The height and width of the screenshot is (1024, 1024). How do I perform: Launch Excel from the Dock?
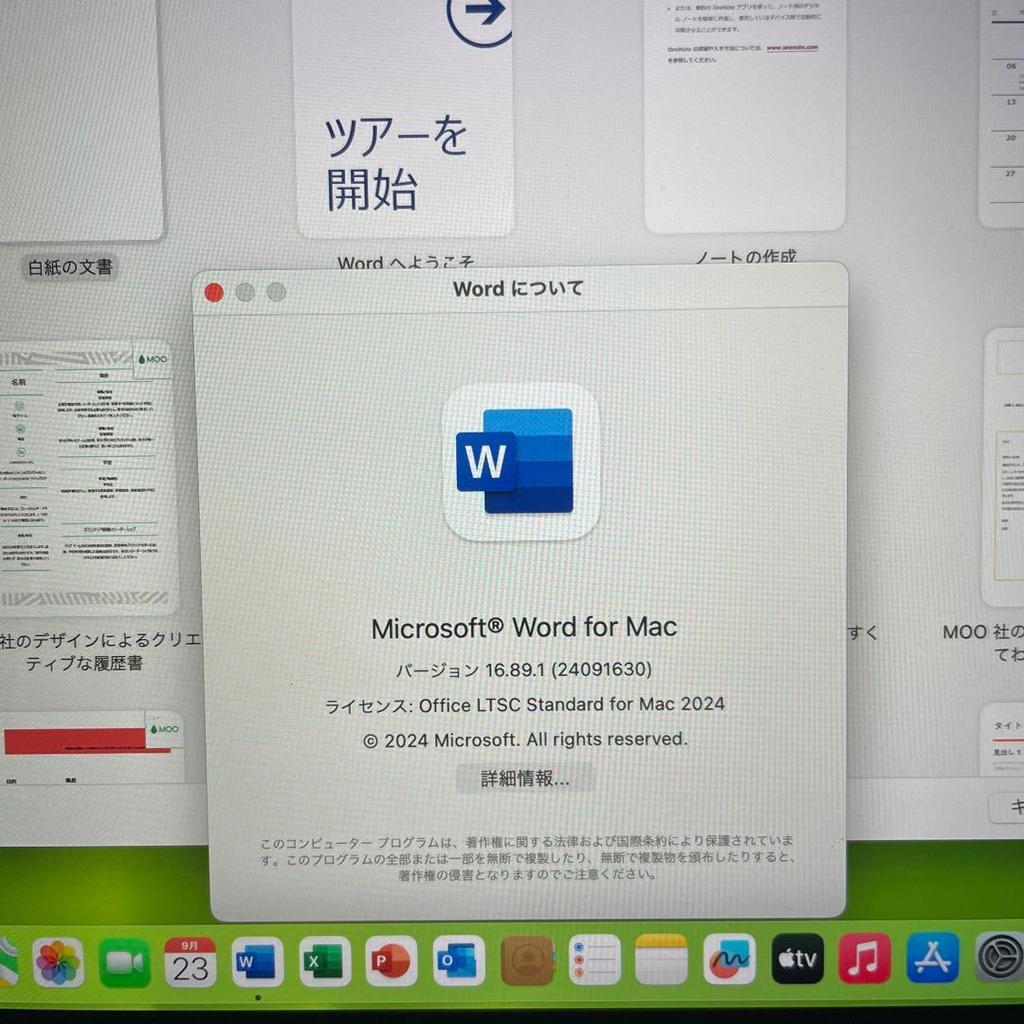325,961
